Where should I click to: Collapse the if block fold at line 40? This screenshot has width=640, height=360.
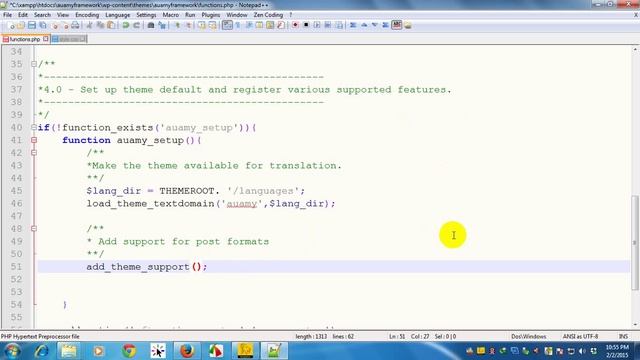tap(34, 127)
